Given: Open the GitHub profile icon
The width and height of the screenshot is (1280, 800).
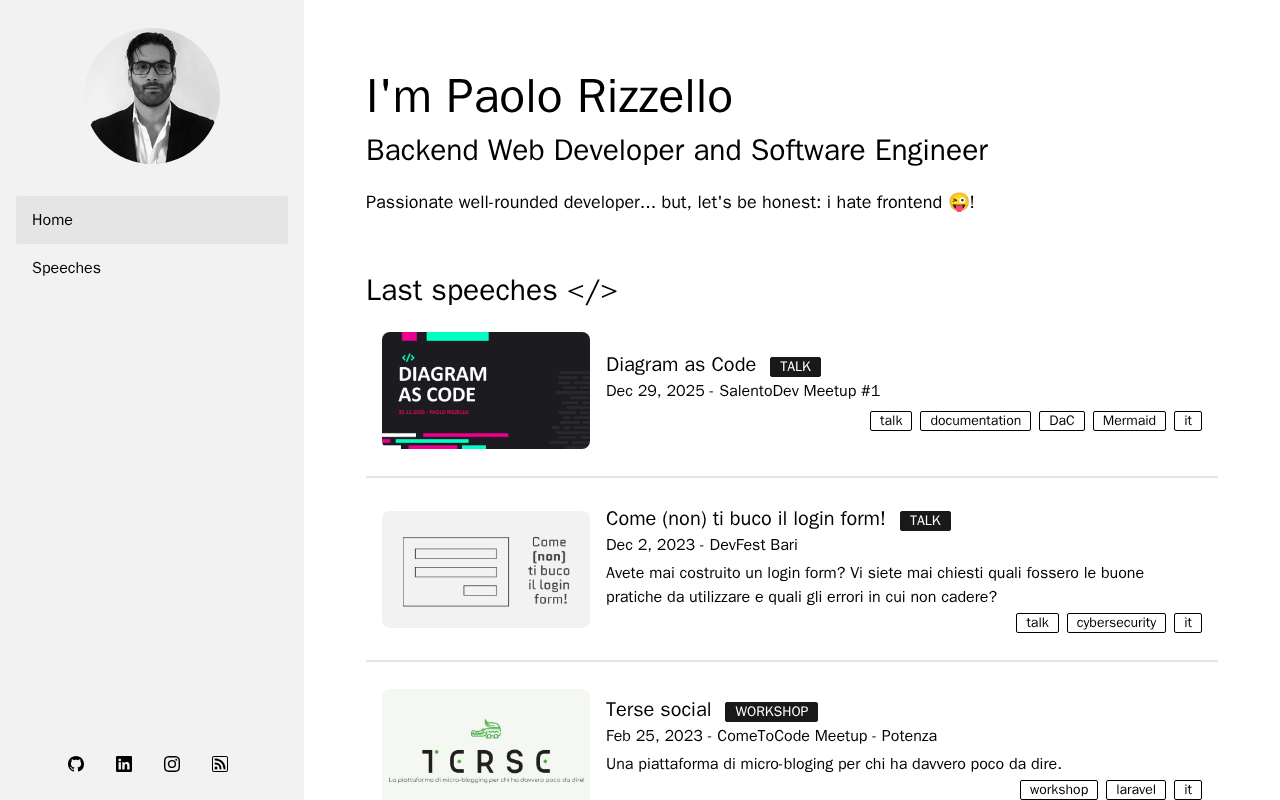Looking at the screenshot, I should 76,764.
